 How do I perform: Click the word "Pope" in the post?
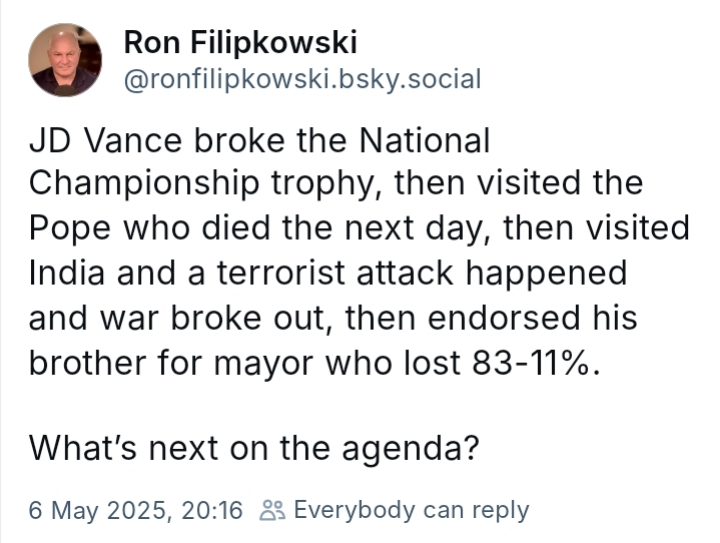70,228
